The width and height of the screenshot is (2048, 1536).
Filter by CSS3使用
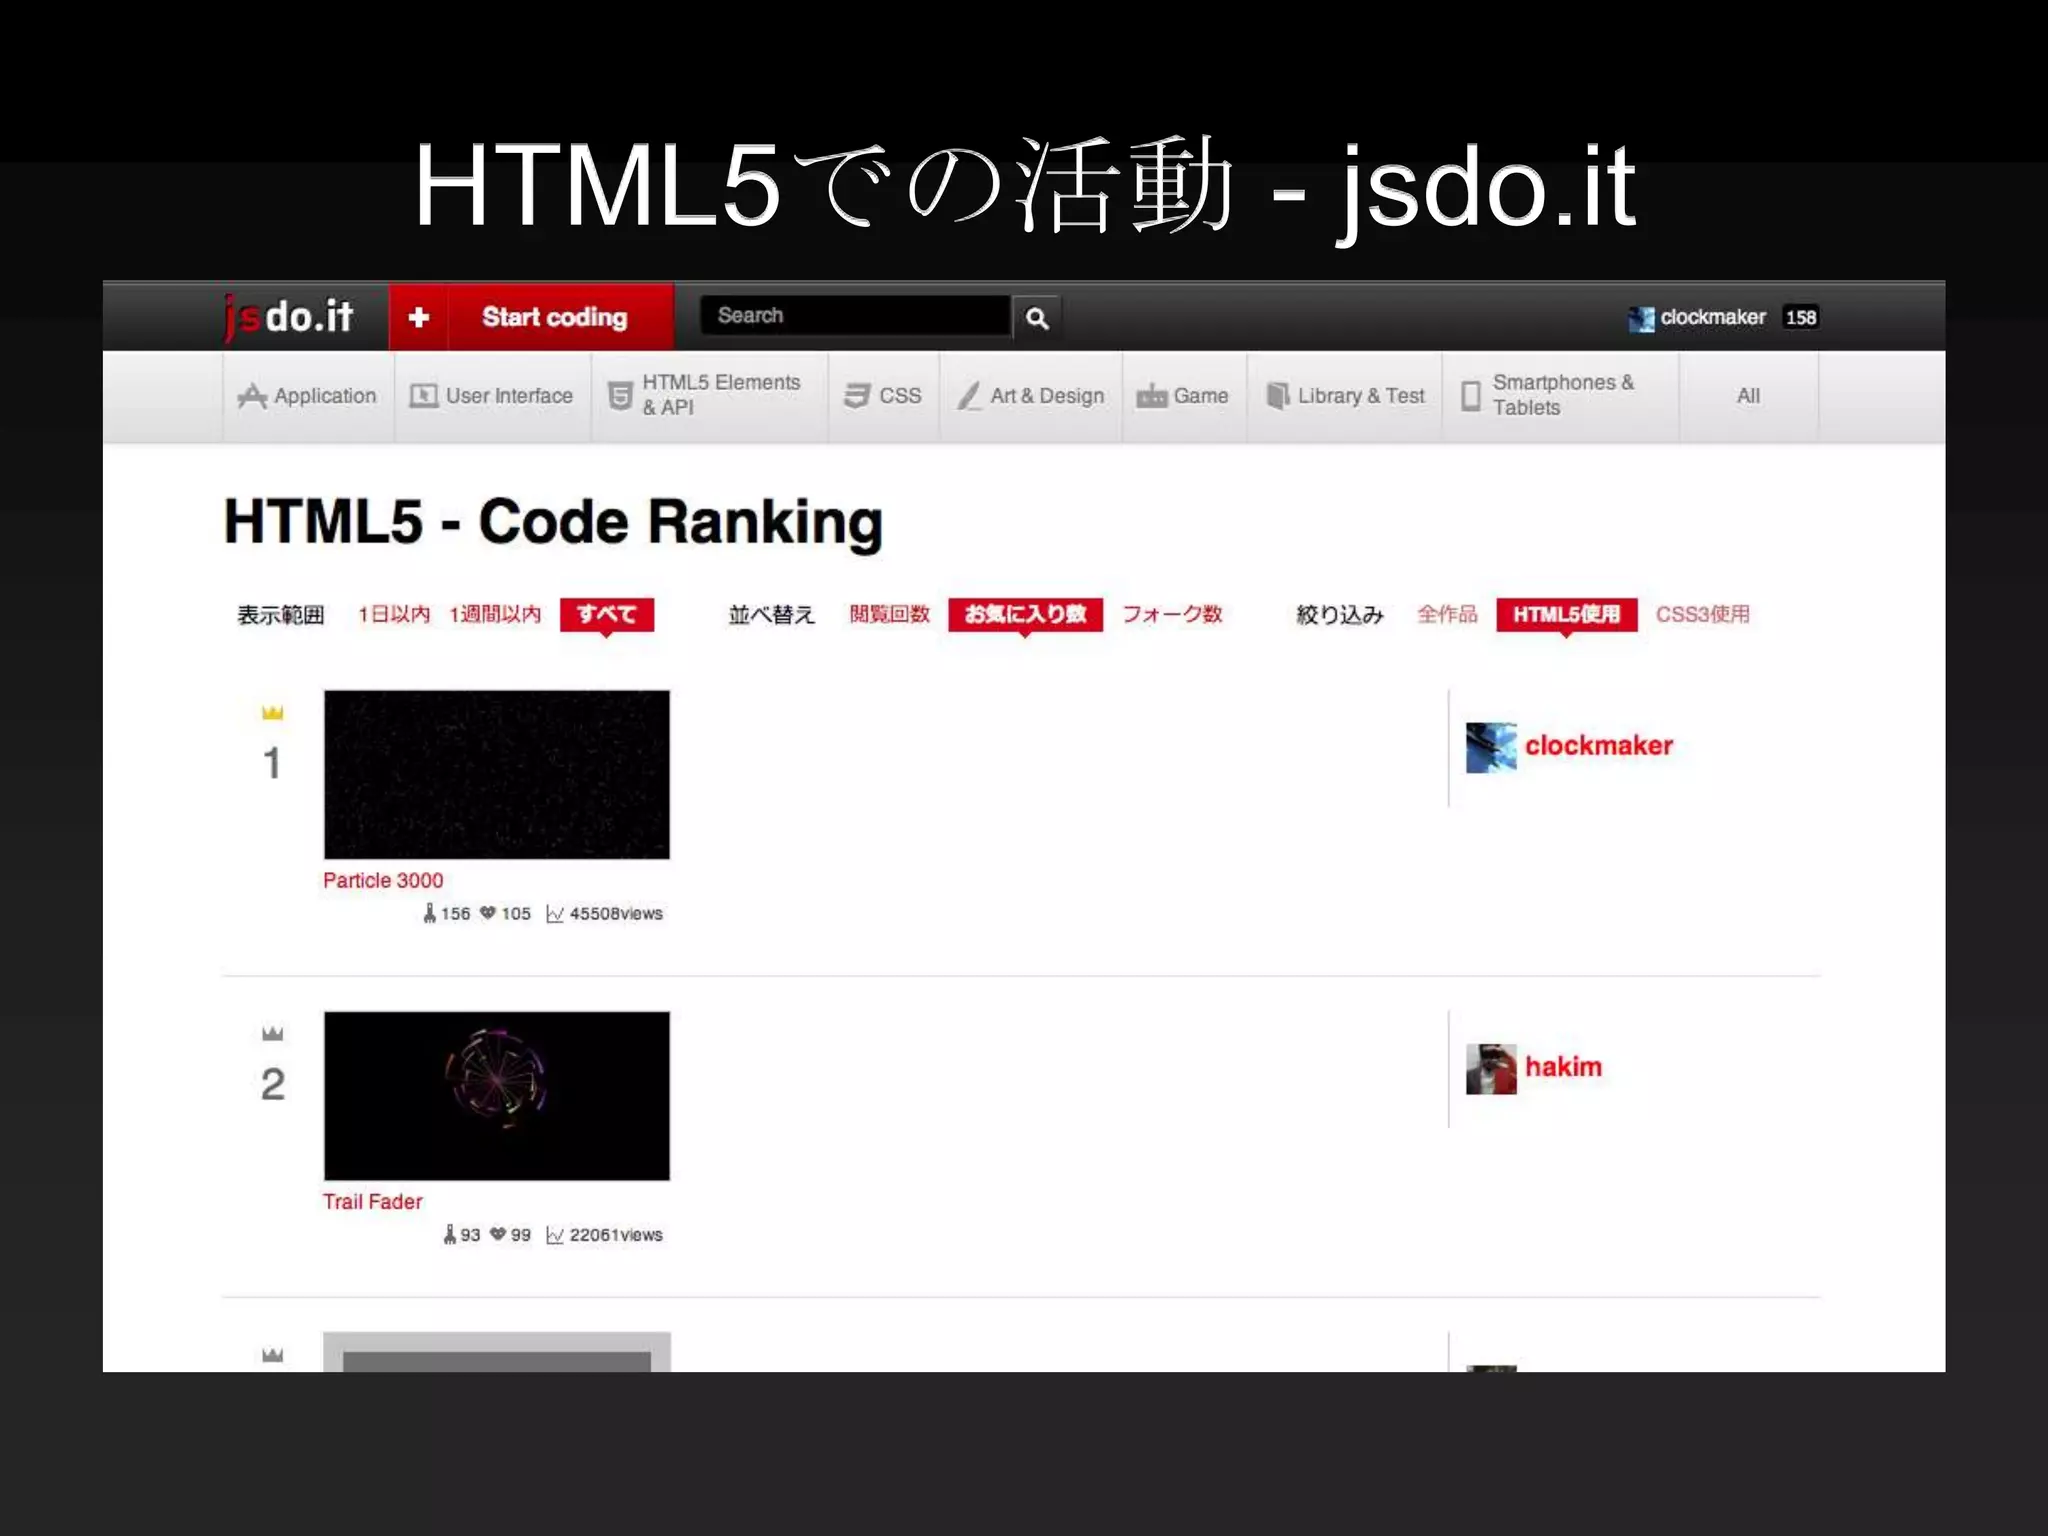[x=1702, y=614]
